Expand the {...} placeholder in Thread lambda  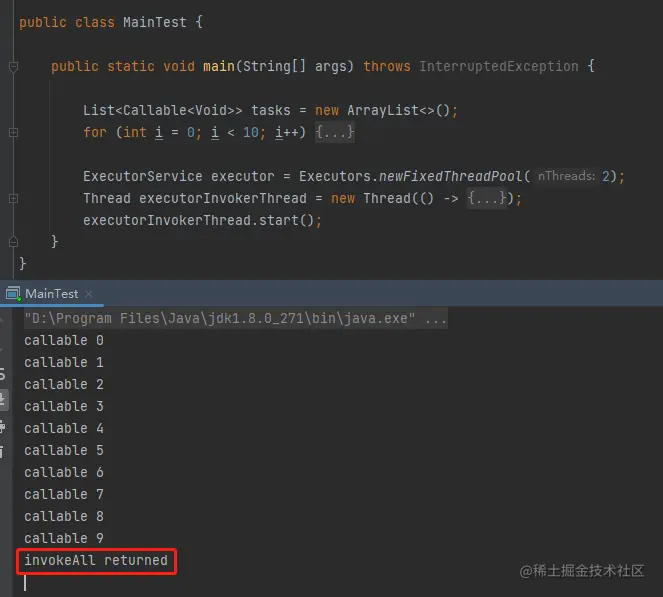coord(487,198)
